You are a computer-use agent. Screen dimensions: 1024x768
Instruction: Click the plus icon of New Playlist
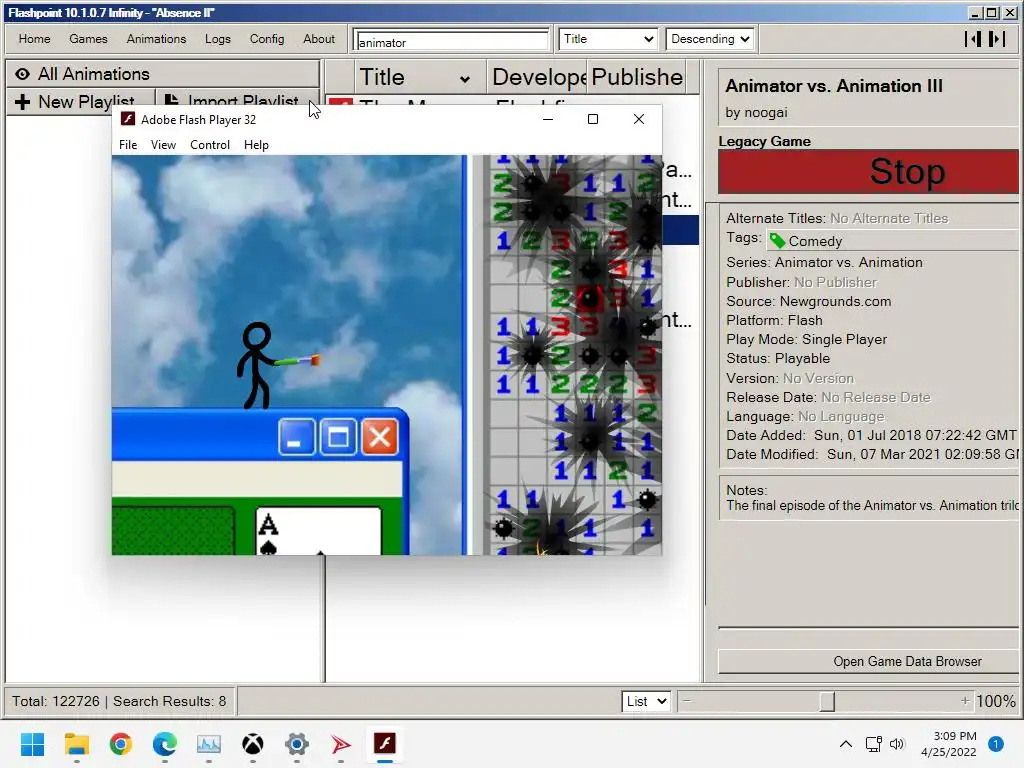point(22,103)
